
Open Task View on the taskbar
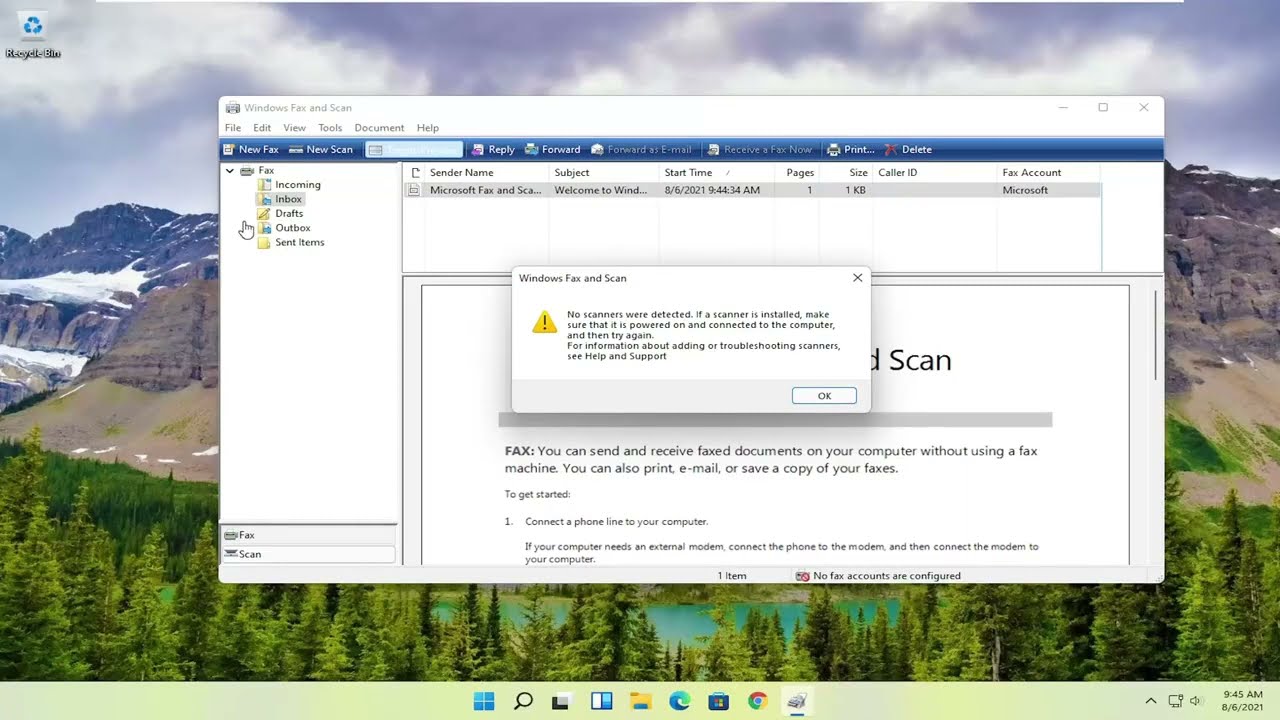click(562, 701)
